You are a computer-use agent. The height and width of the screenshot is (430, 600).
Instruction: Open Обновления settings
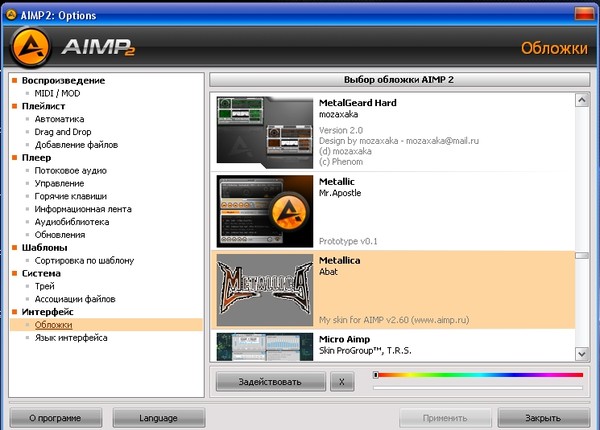coord(60,235)
